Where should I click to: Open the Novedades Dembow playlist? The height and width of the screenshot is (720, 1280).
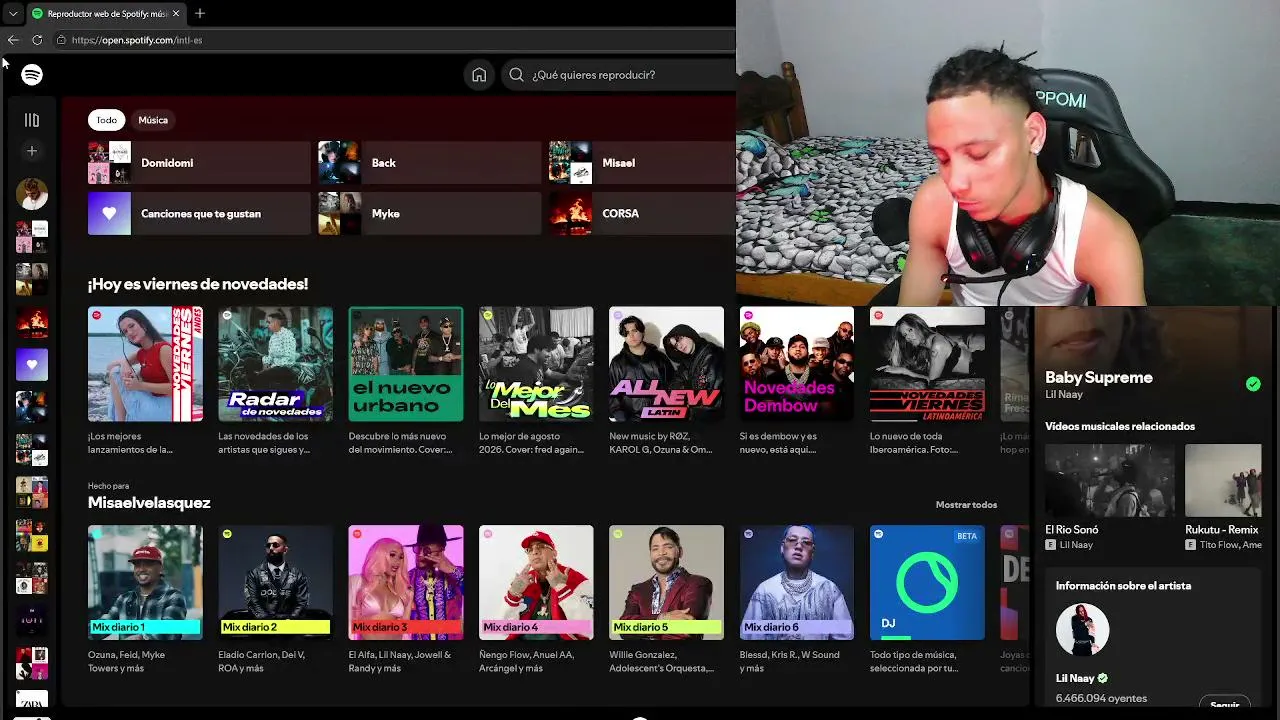coord(797,364)
